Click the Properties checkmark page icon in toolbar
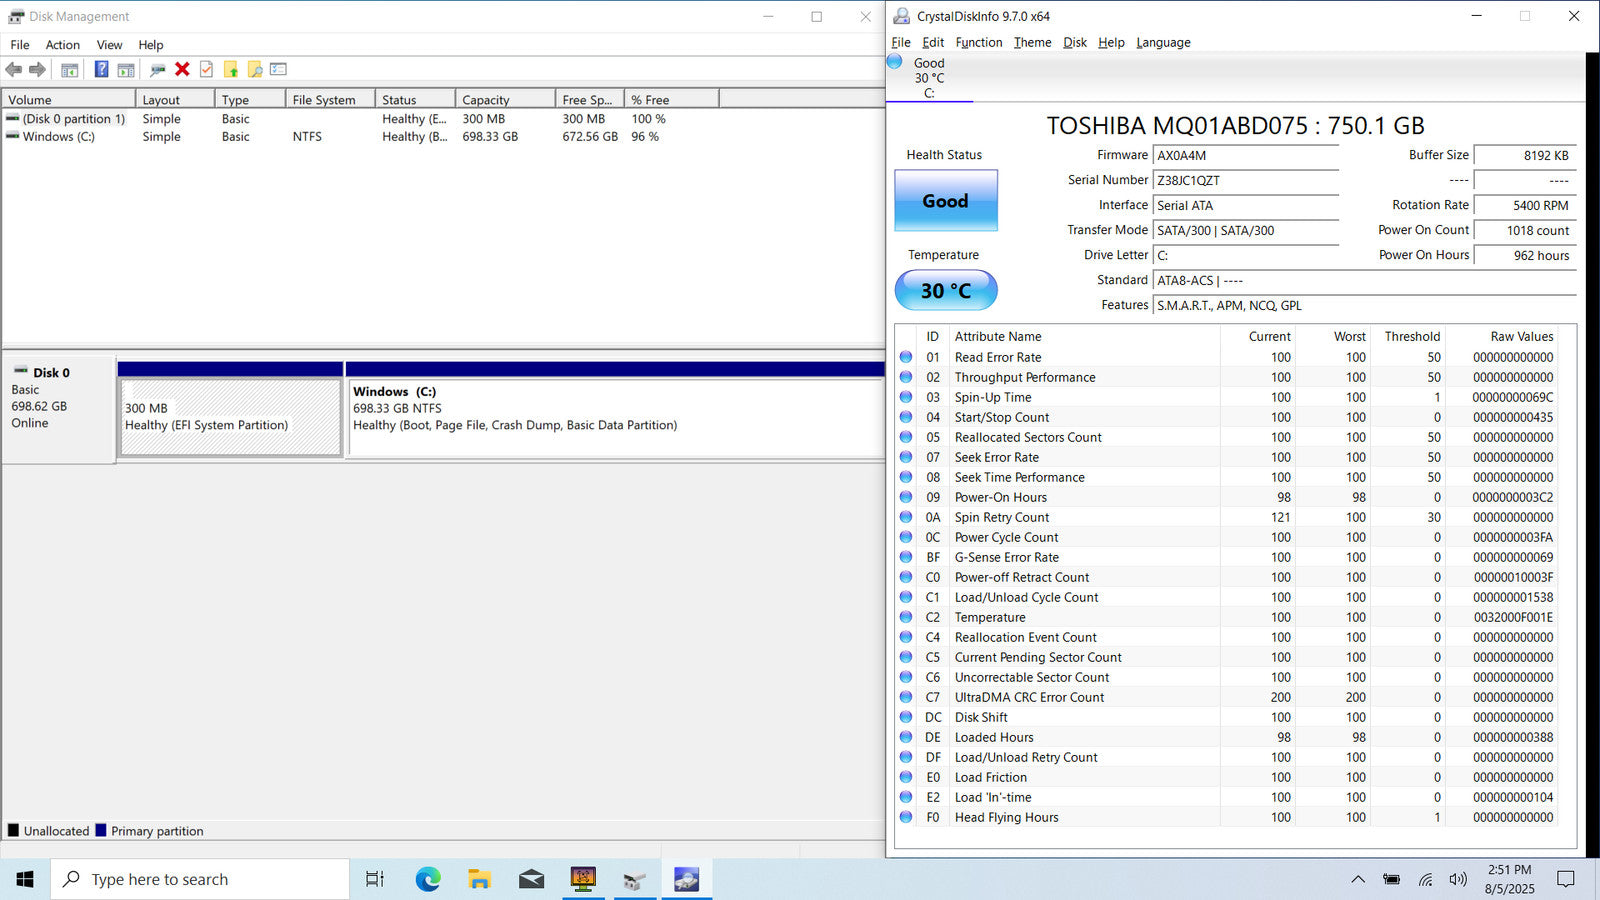Viewport: 1600px width, 900px height. click(207, 69)
